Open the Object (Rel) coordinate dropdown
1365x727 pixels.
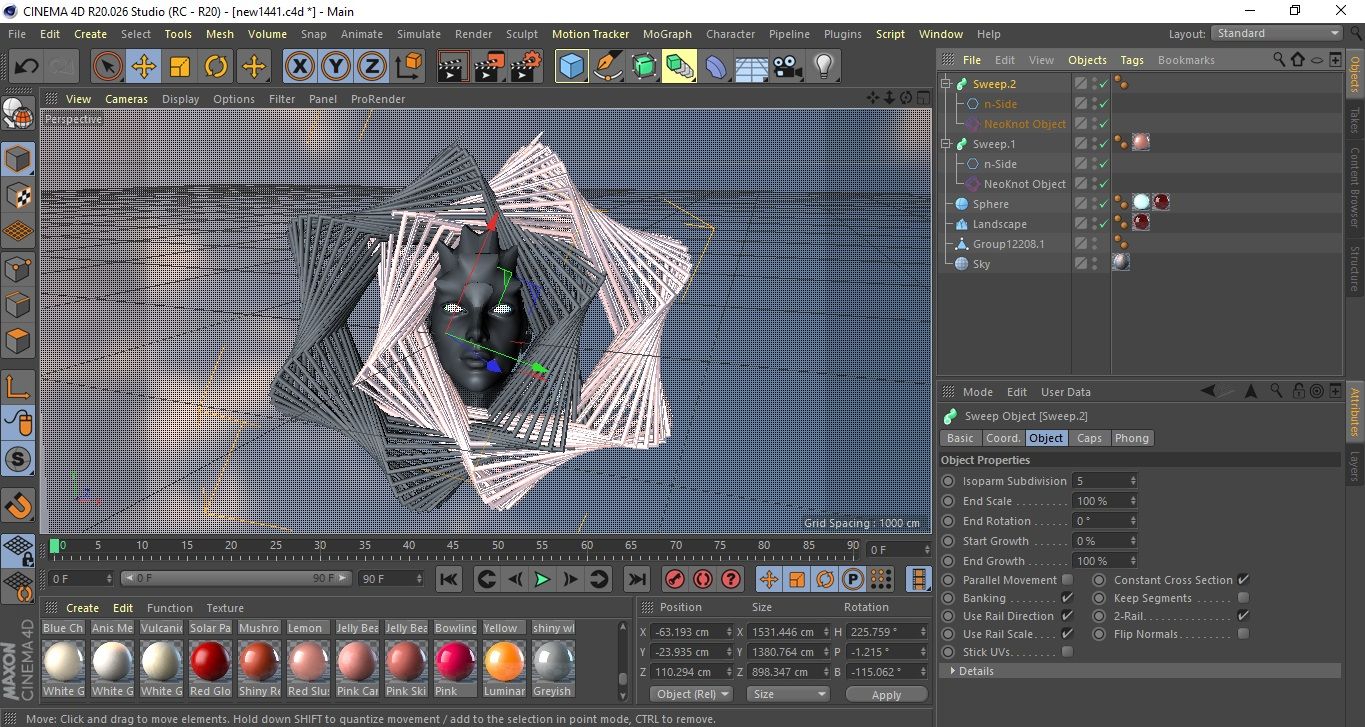[x=691, y=694]
